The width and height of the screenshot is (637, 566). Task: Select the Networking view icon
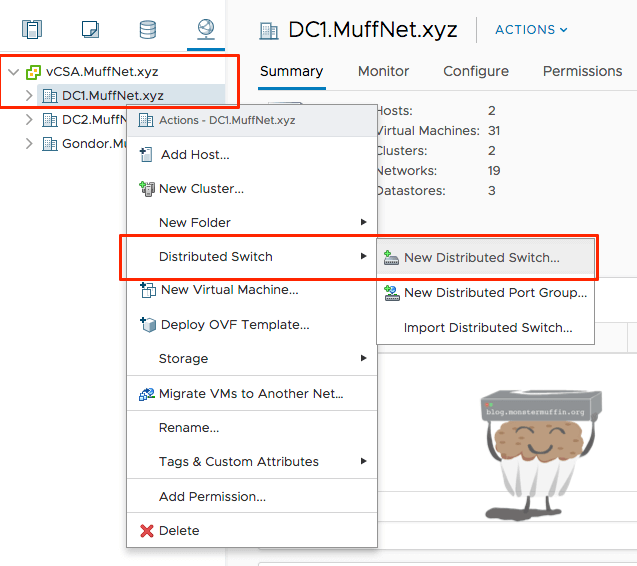(204, 29)
